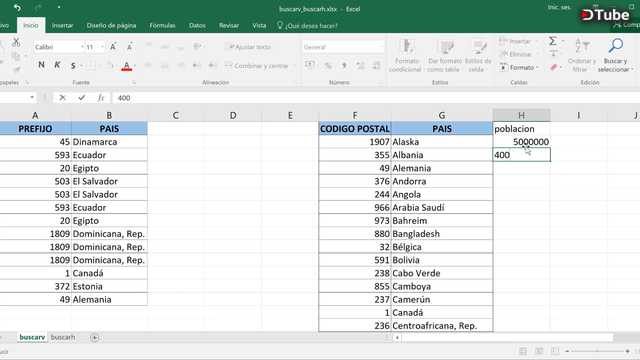Open the Insertar ribbon tab
This screenshot has height=360, width=640.
(62, 25)
